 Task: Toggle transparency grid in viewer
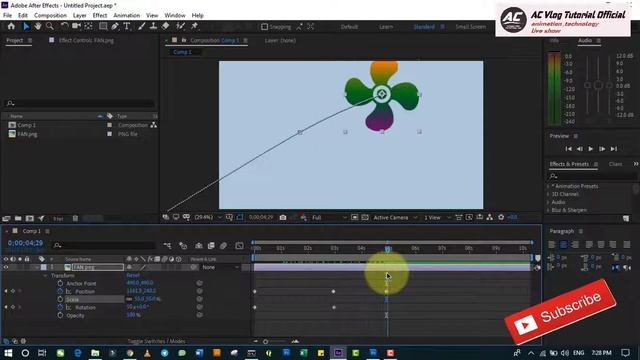coord(365,218)
